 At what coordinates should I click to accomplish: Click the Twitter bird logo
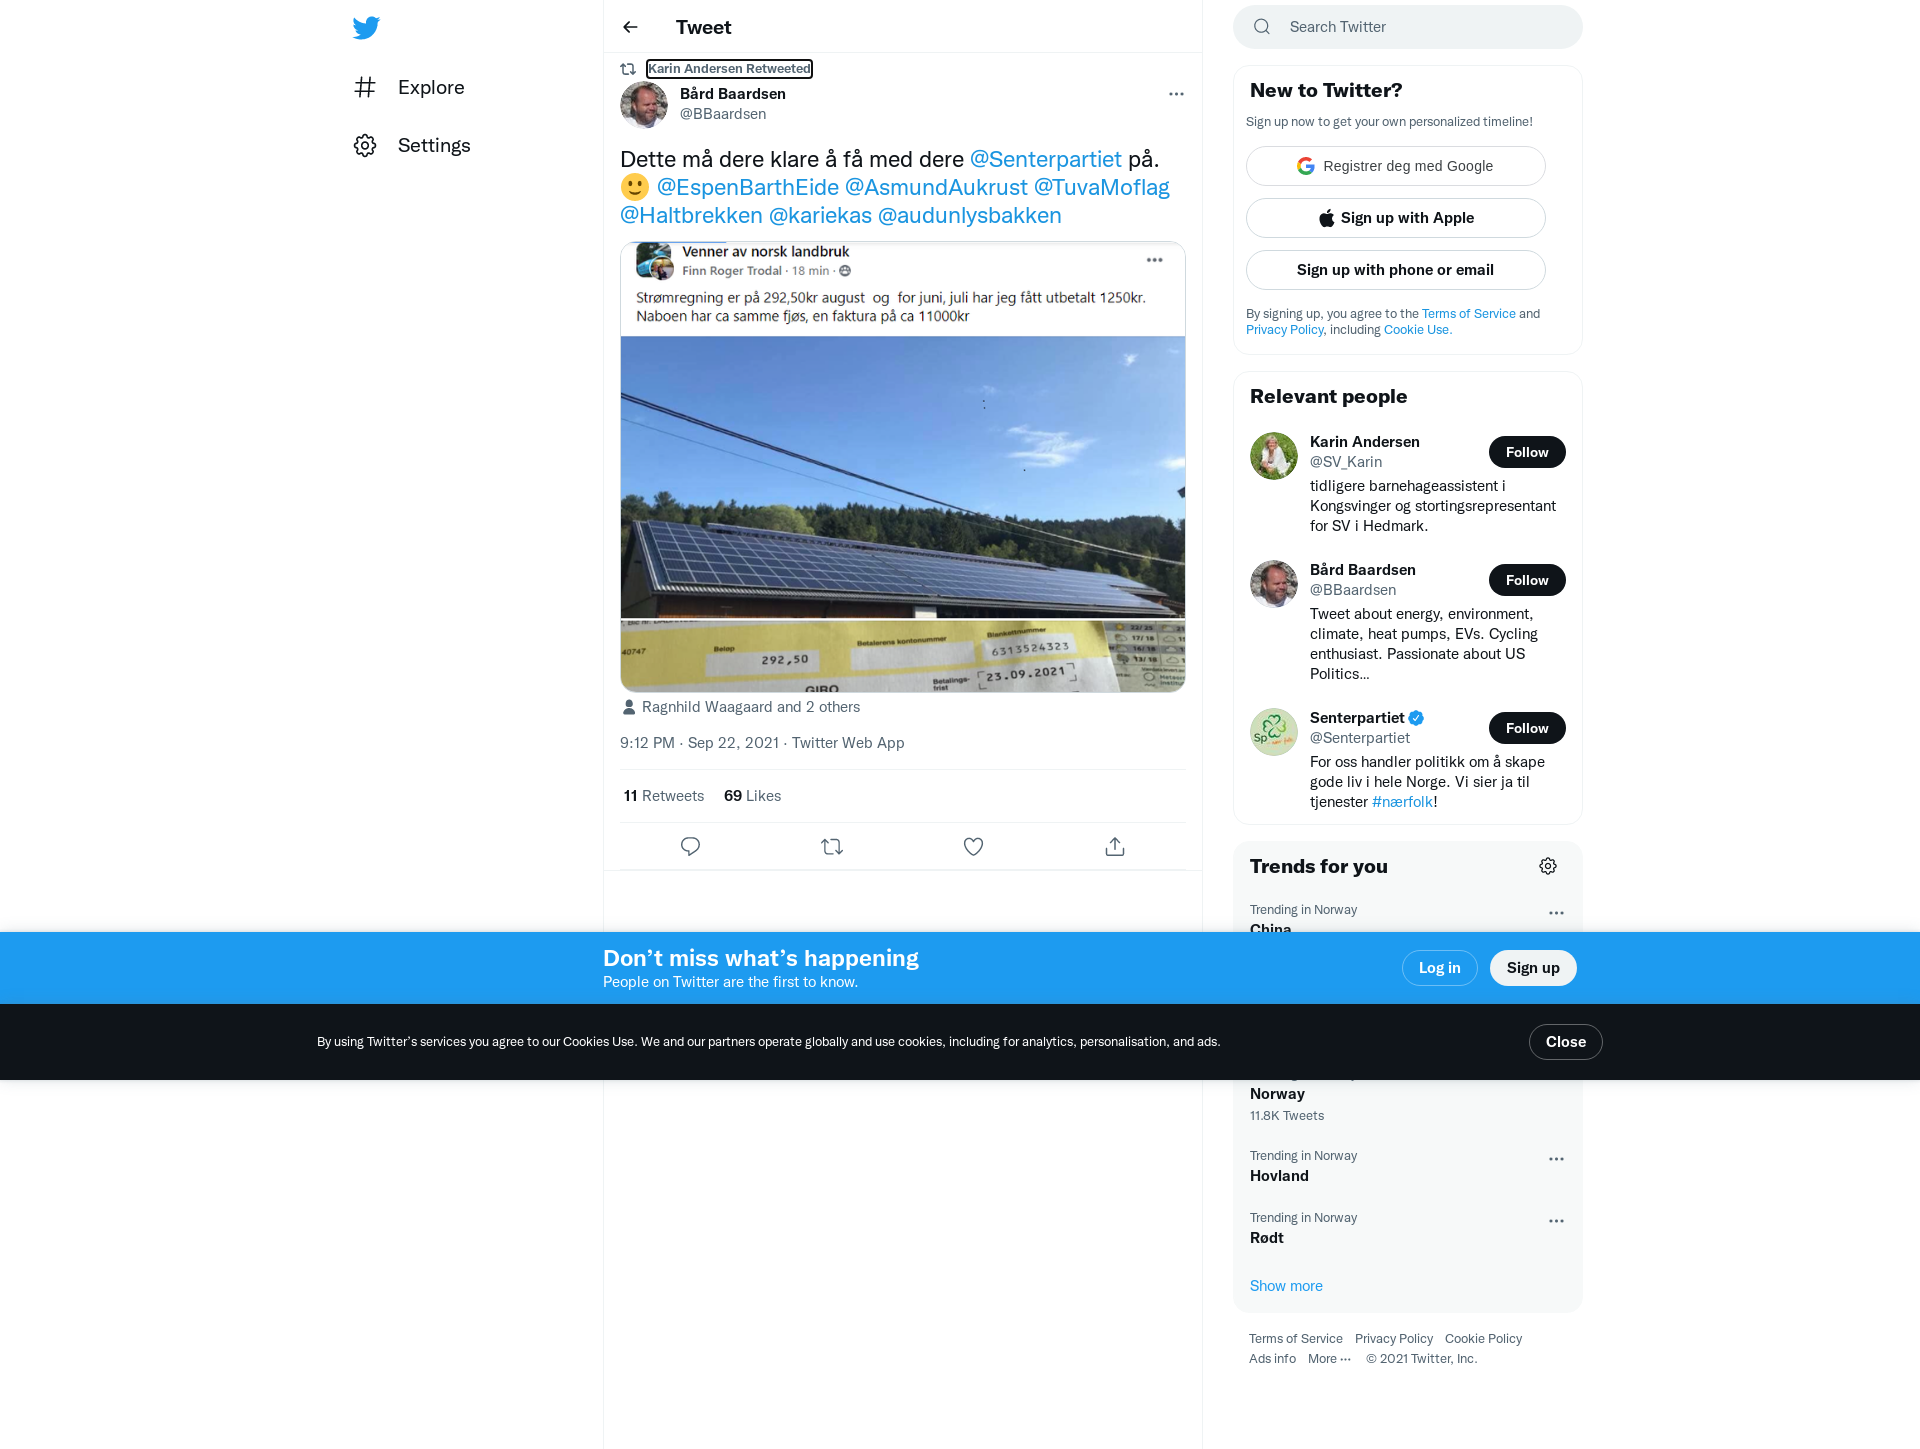pyautogui.click(x=366, y=28)
